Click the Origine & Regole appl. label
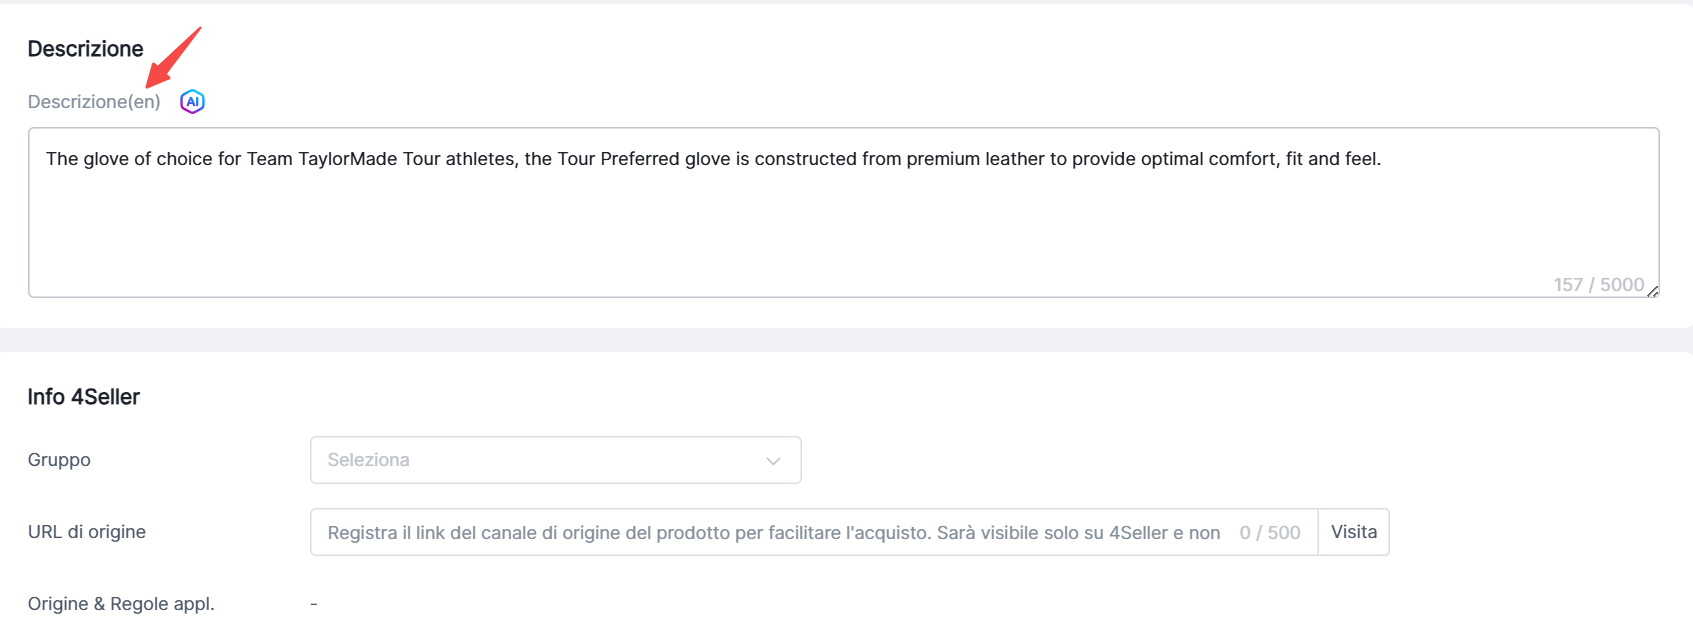This screenshot has width=1693, height=627. 121,604
